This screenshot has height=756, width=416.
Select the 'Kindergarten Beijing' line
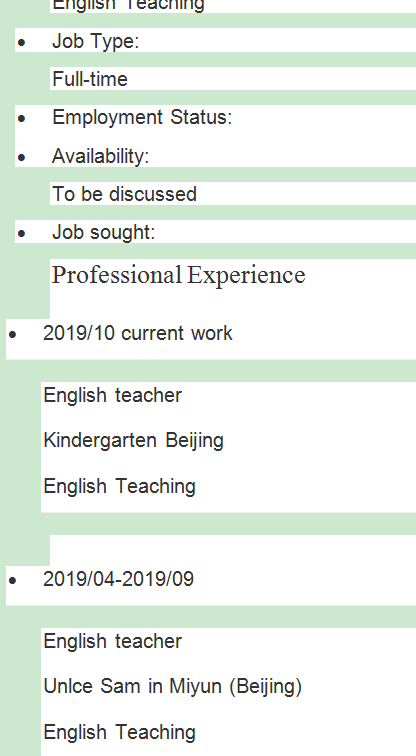[134, 441]
